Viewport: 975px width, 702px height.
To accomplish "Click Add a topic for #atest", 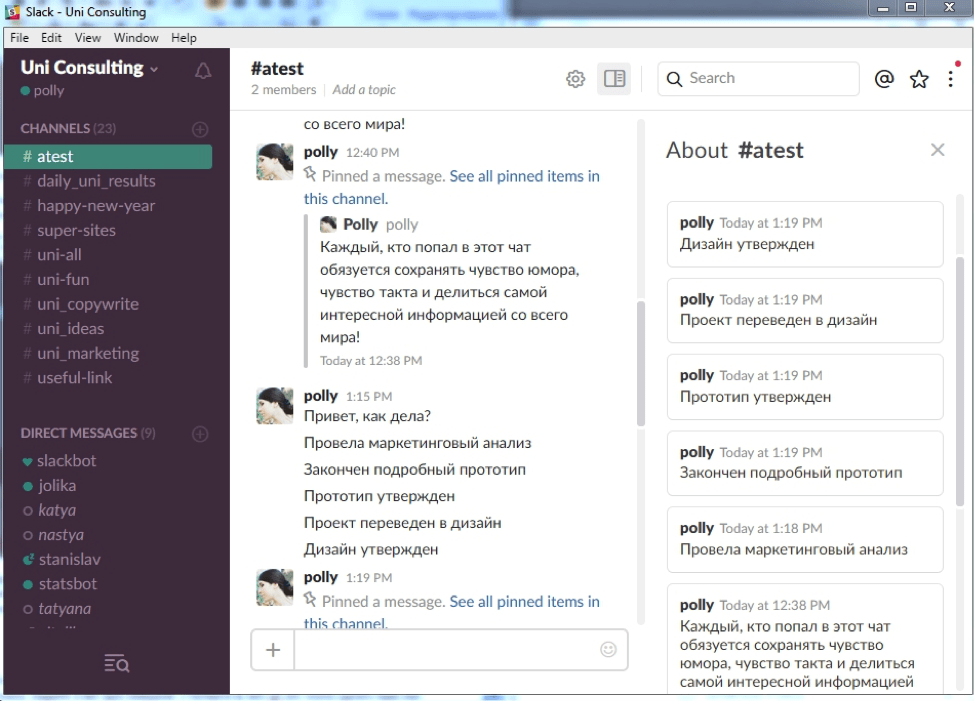I will coord(363,90).
